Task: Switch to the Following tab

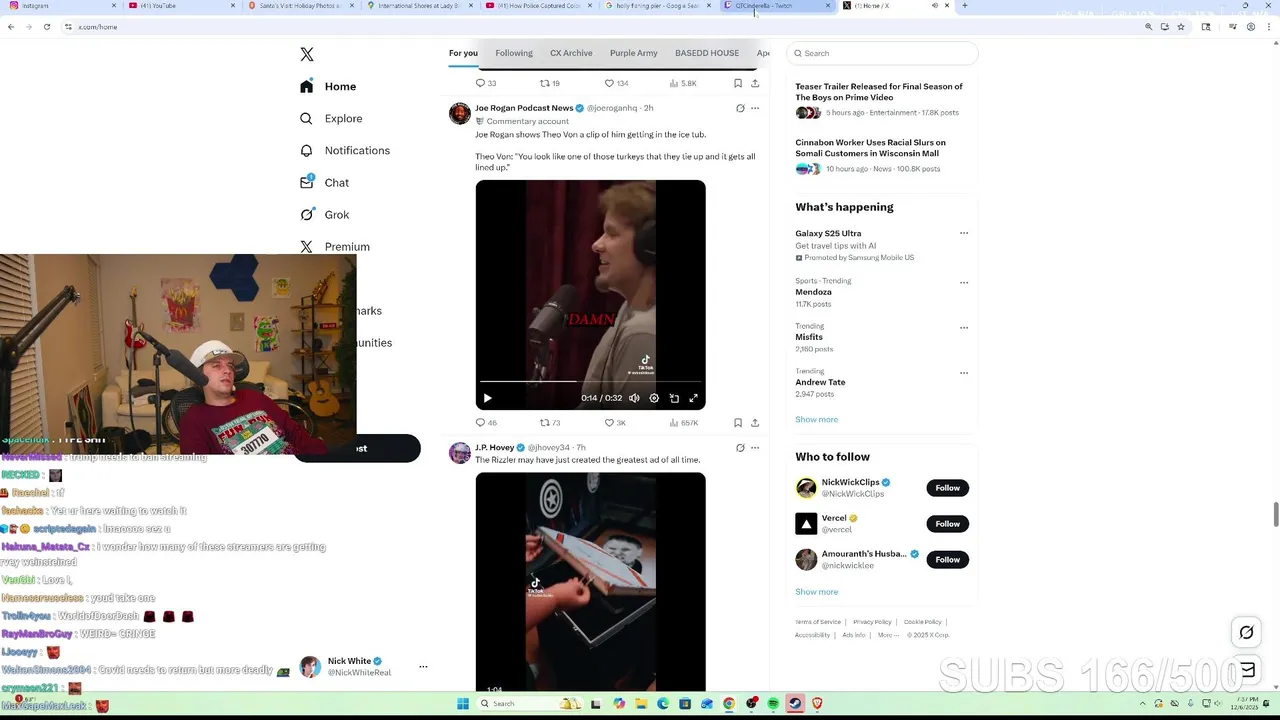Action: click(x=514, y=53)
